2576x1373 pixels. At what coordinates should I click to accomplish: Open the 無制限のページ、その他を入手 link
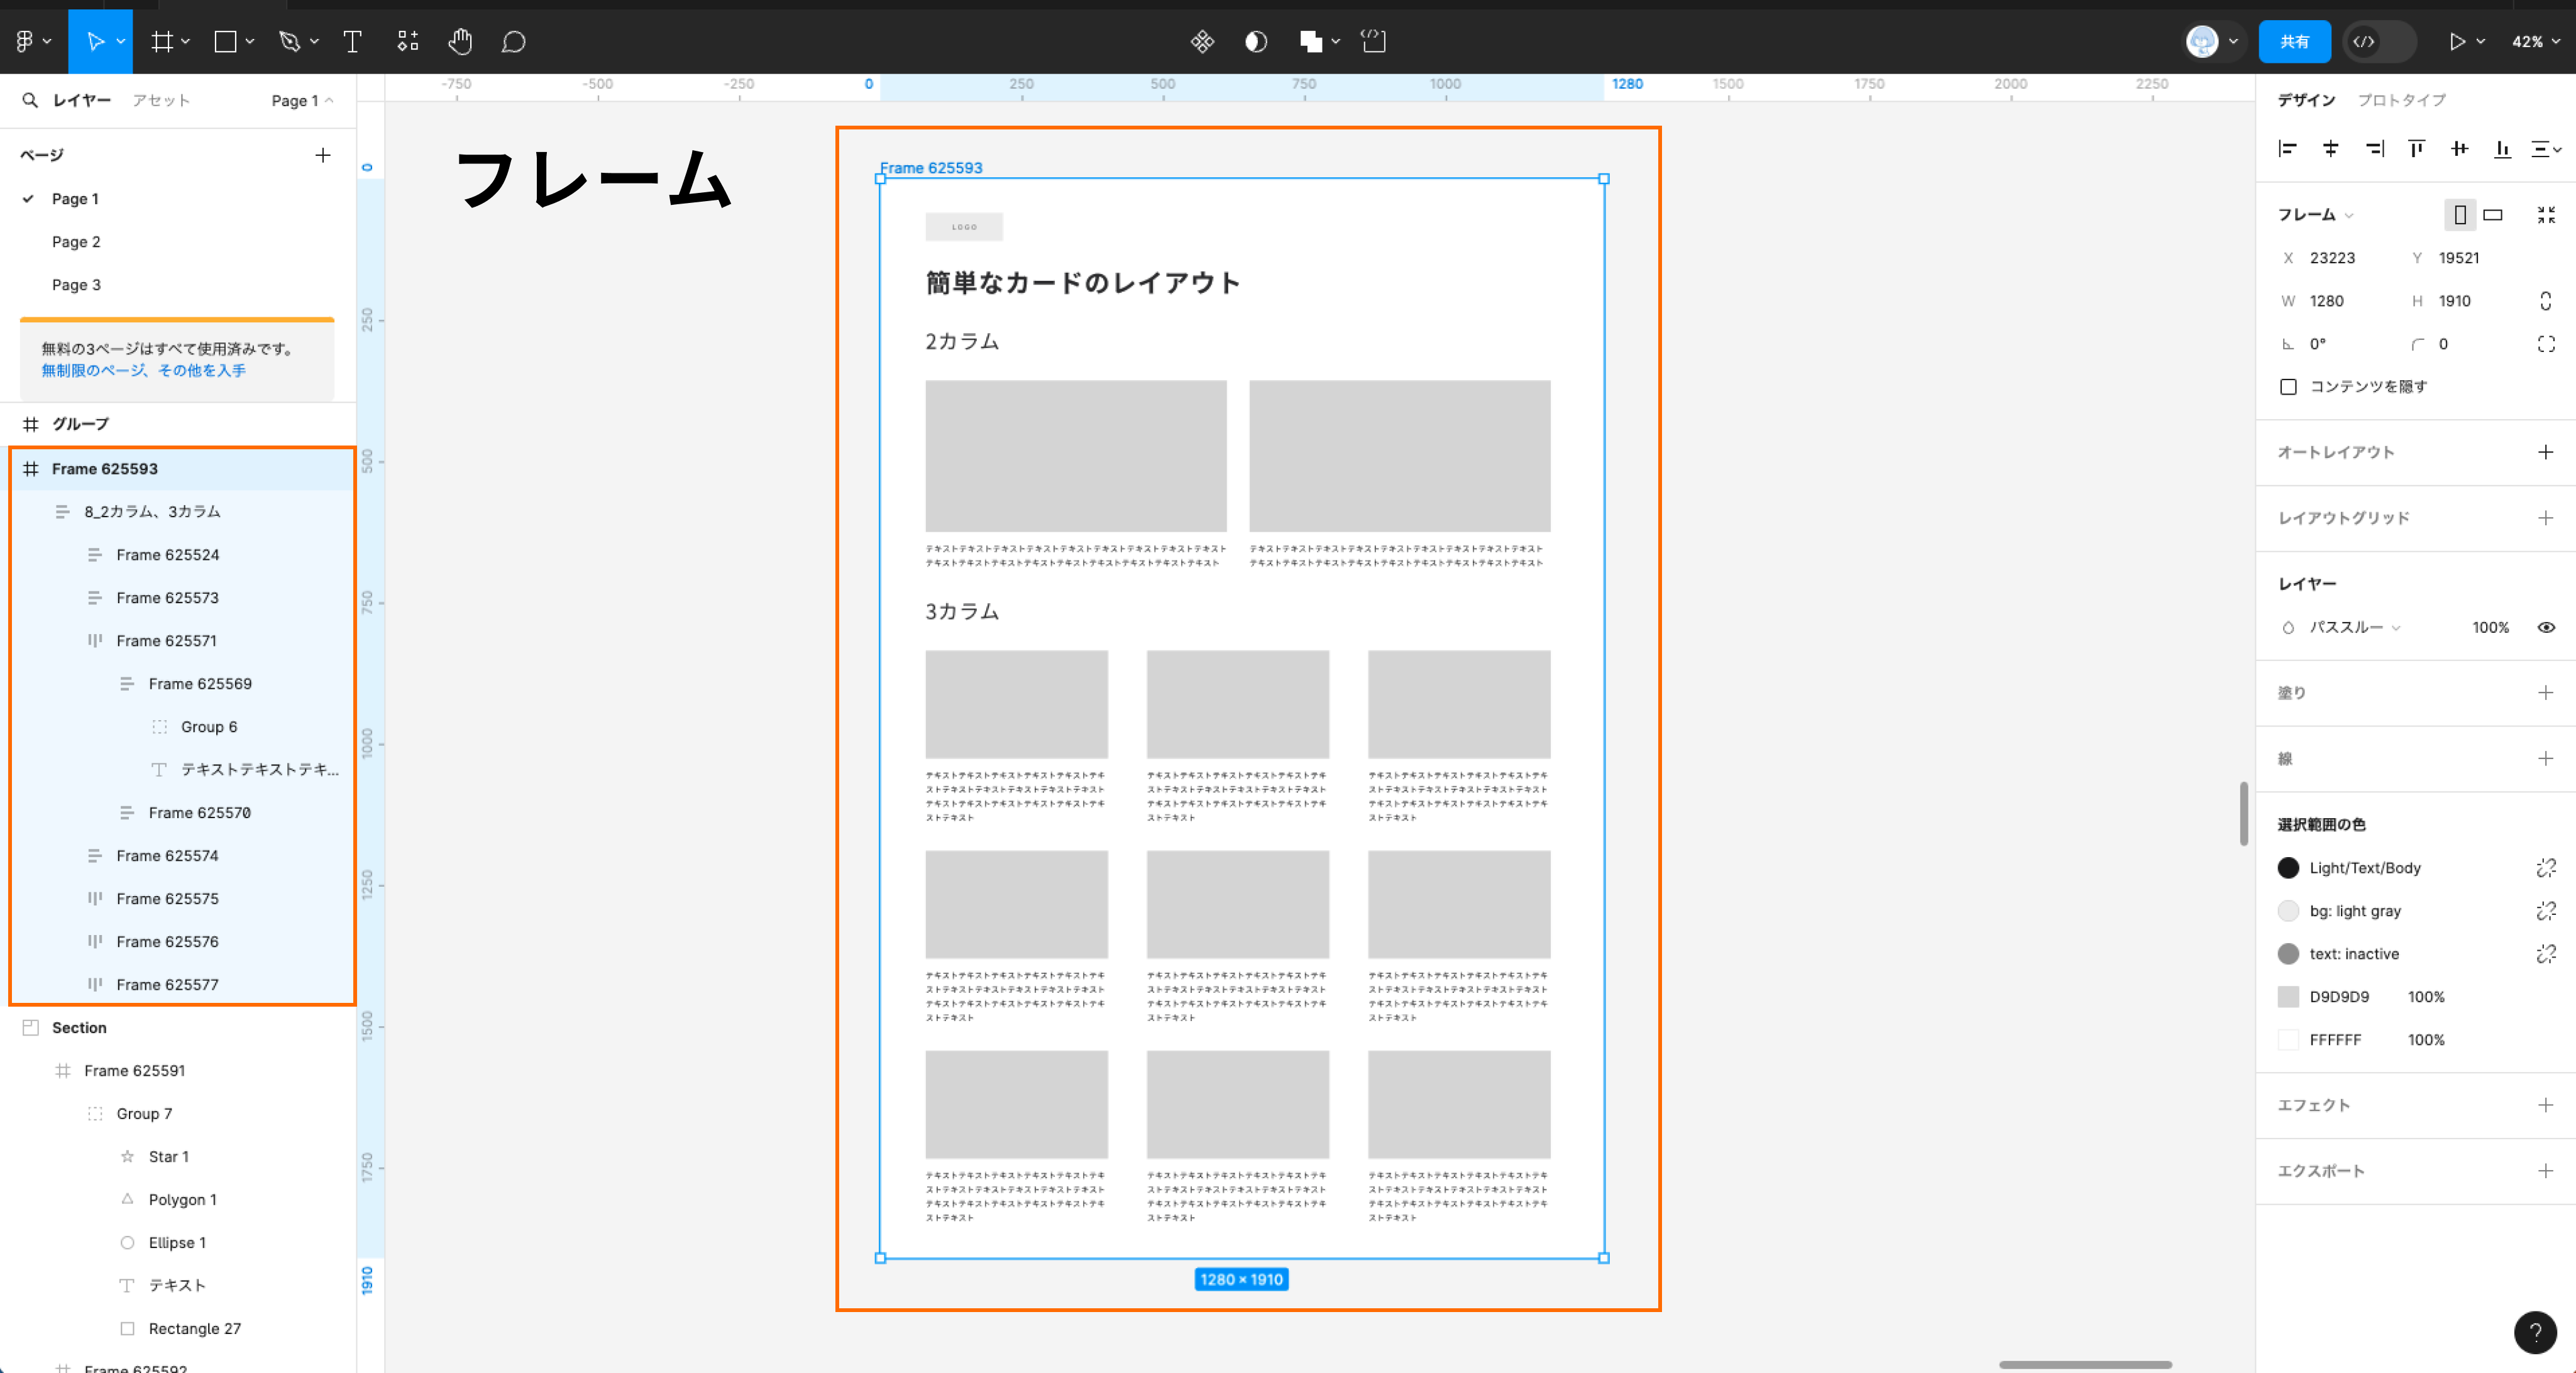tap(143, 370)
